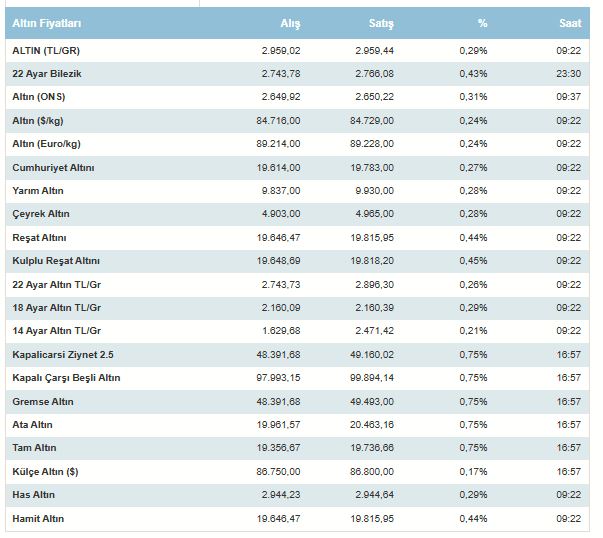This screenshot has height=538, width=603.
Task: Select 18 Ayar Altın TL/Gr
Action: (297, 308)
